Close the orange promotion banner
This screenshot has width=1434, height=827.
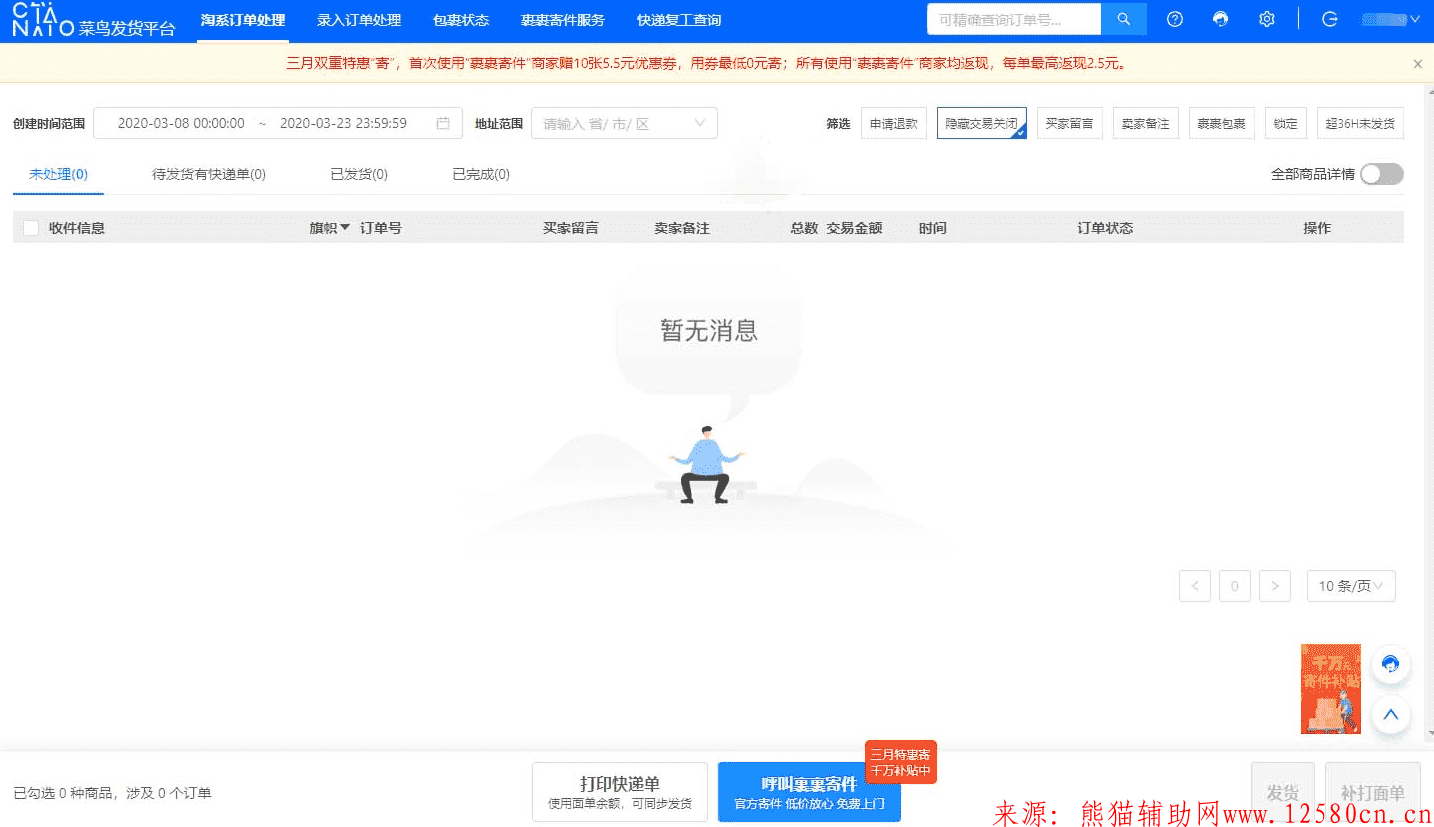tap(1417, 64)
